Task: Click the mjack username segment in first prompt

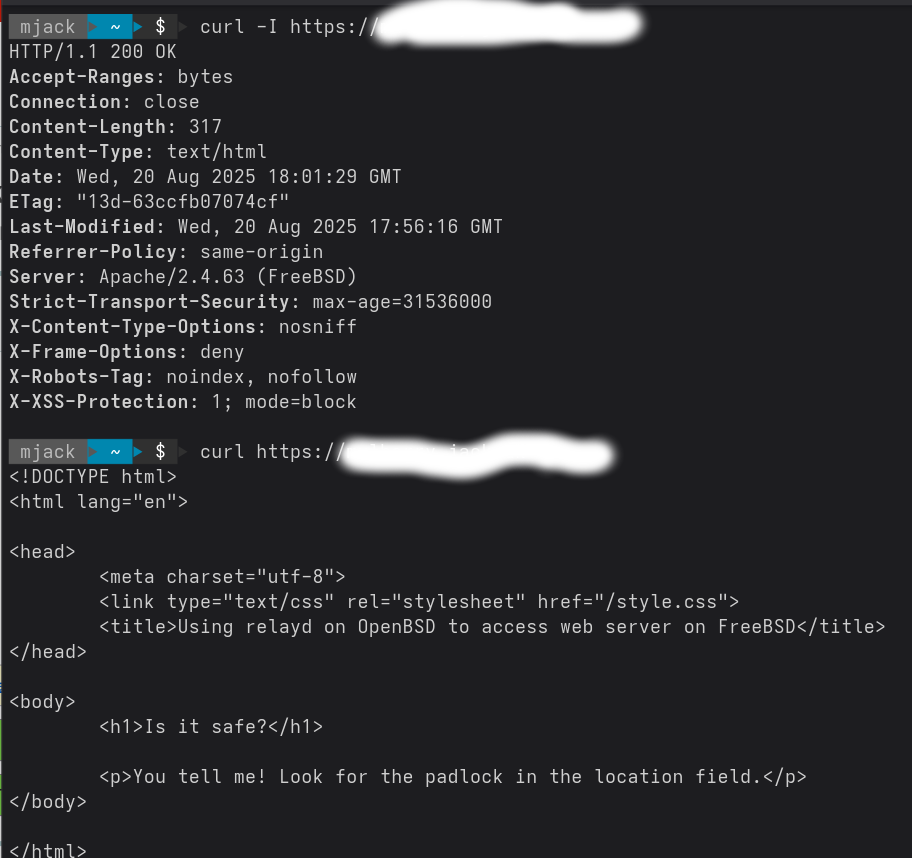Action: click(48, 27)
